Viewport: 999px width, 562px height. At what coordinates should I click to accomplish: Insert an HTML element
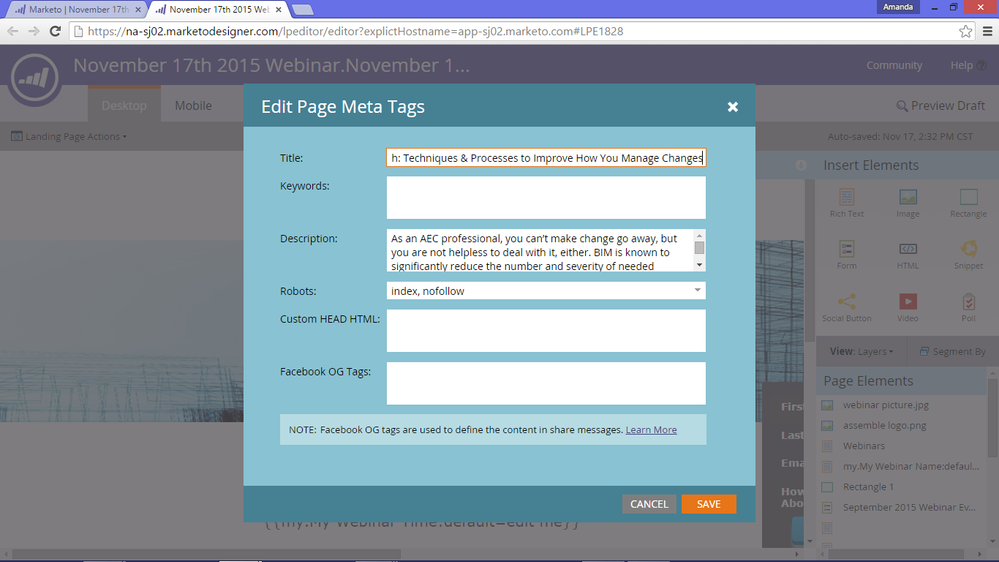point(907,256)
